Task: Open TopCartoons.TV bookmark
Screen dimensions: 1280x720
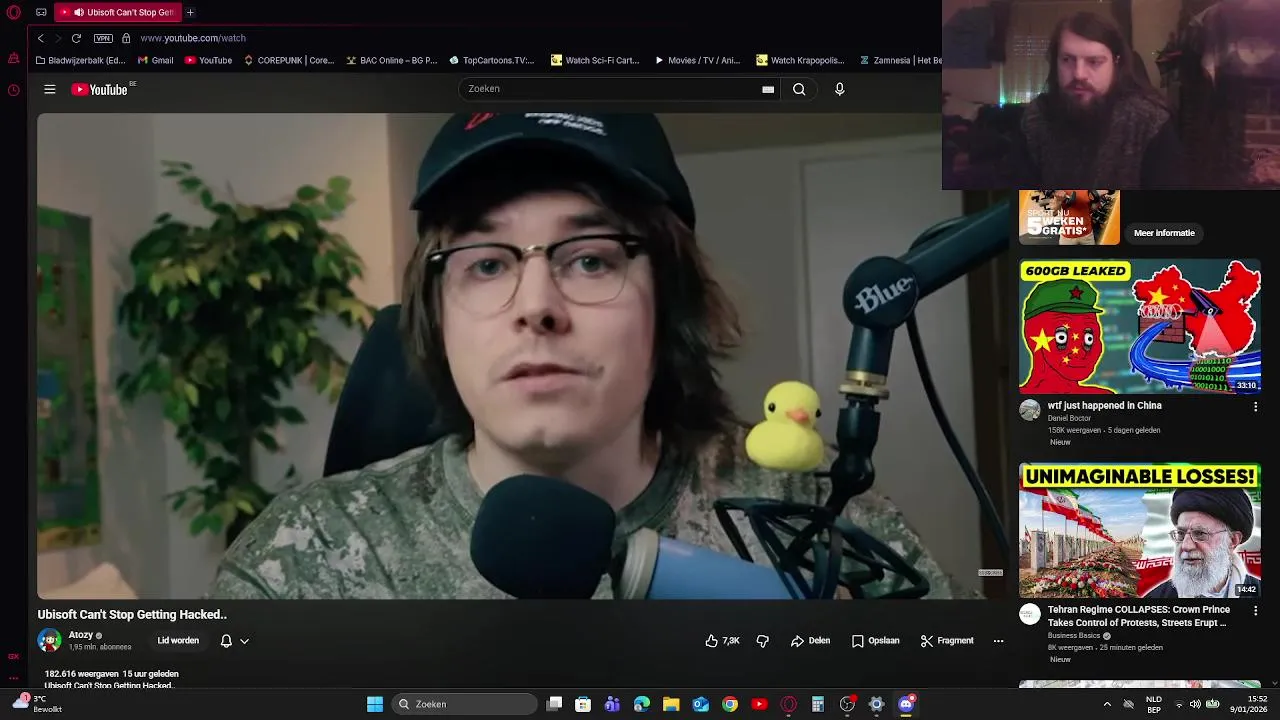Action: tap(492, 60)
